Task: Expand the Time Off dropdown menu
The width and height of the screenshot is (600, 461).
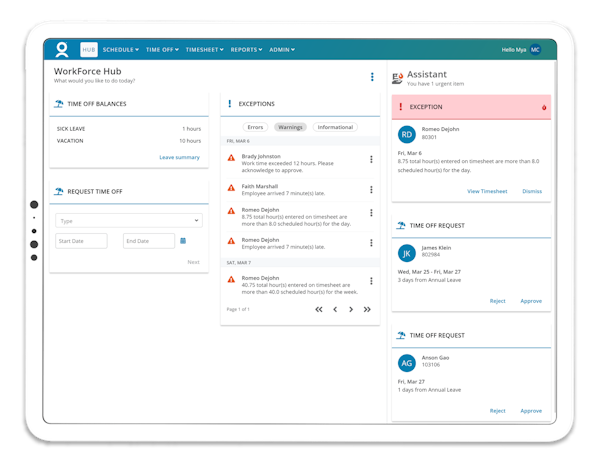Action: pos(162,50)
